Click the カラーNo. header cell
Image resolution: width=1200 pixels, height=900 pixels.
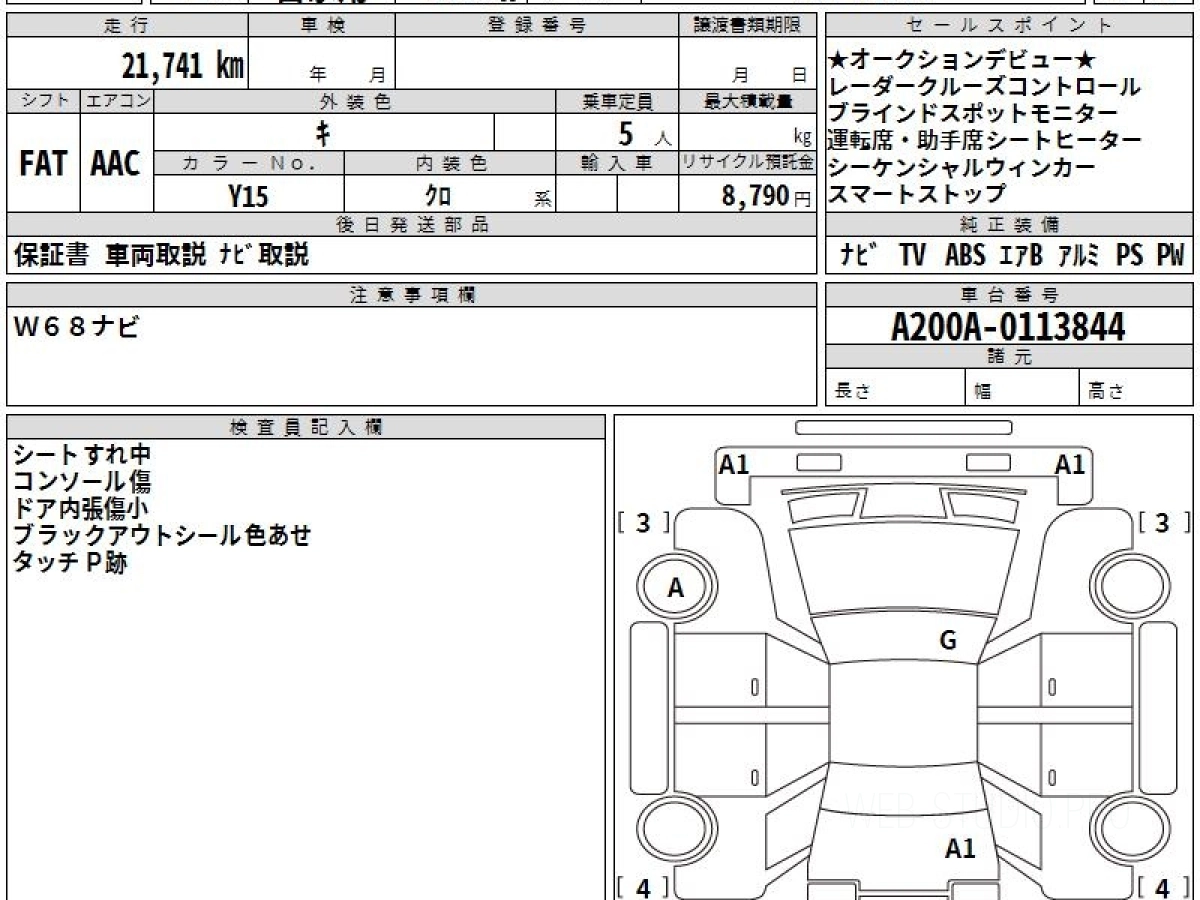[x=249, y=163]
